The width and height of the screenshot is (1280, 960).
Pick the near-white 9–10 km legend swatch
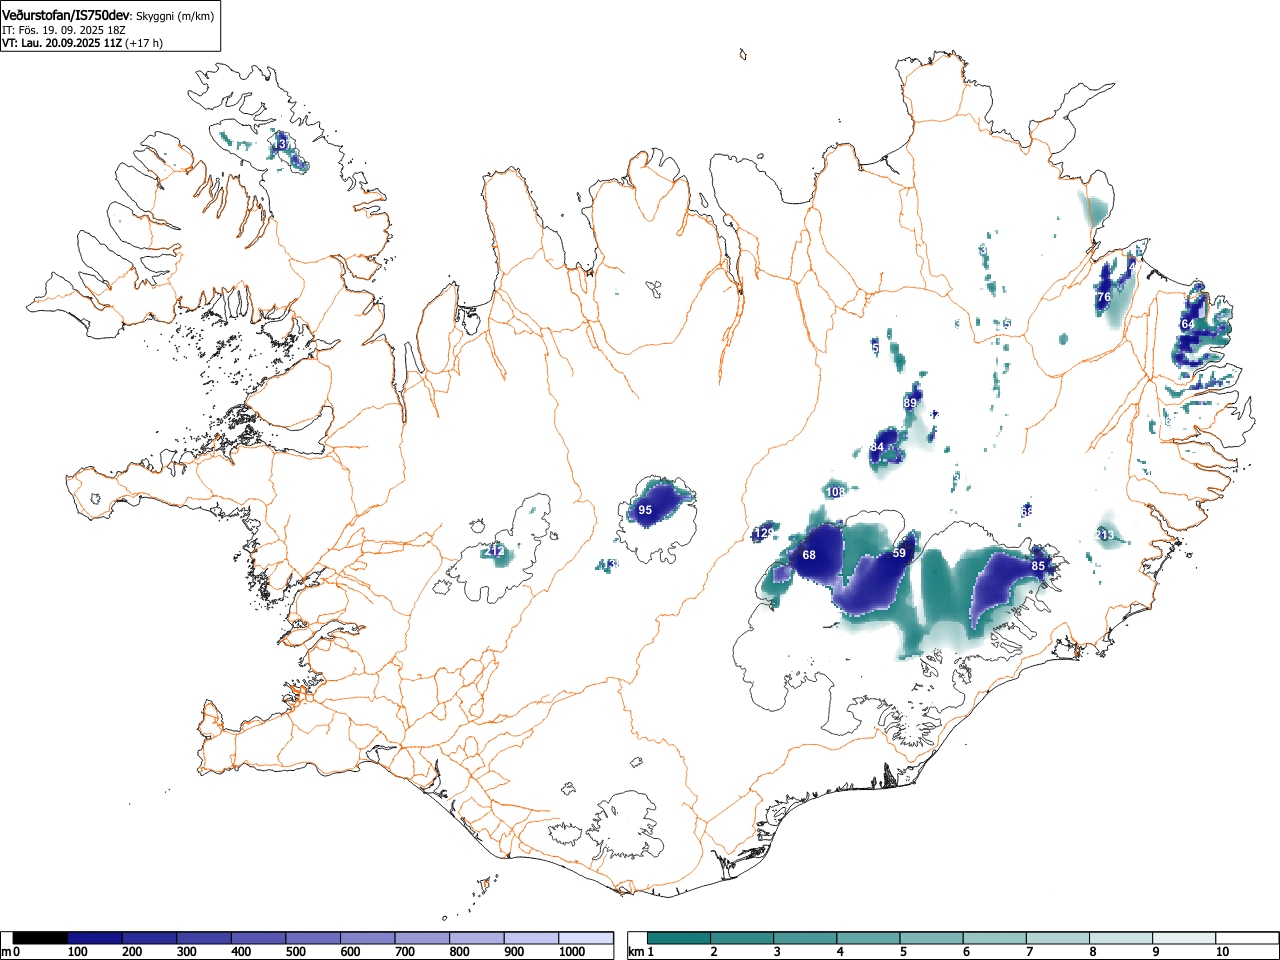tap(1185, 938)
